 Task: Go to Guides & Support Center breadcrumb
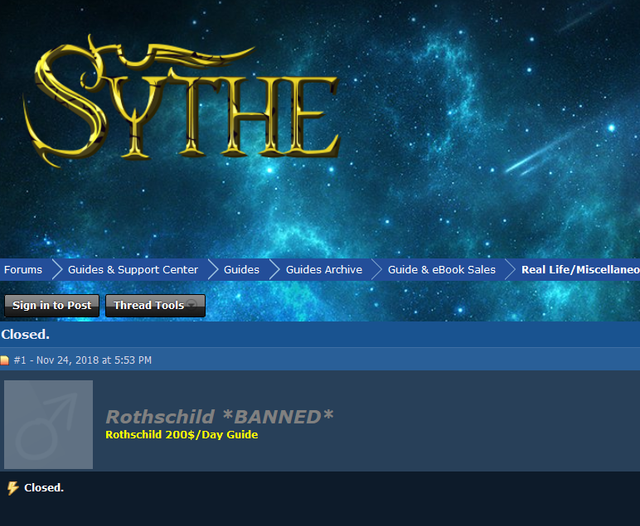[133, 270]
